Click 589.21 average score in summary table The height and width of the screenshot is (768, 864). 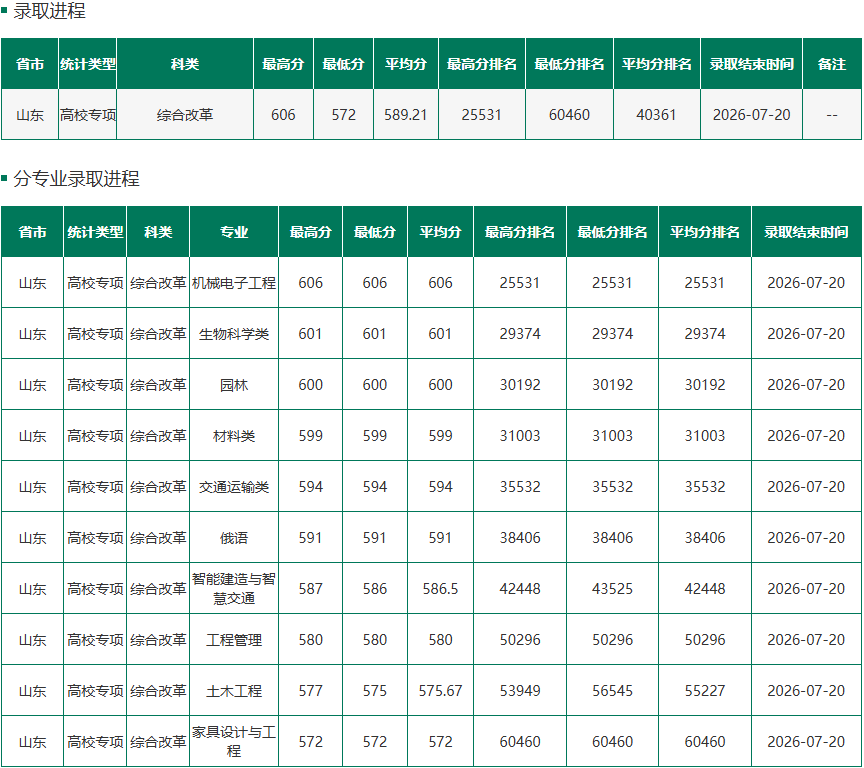pos(406,115)
